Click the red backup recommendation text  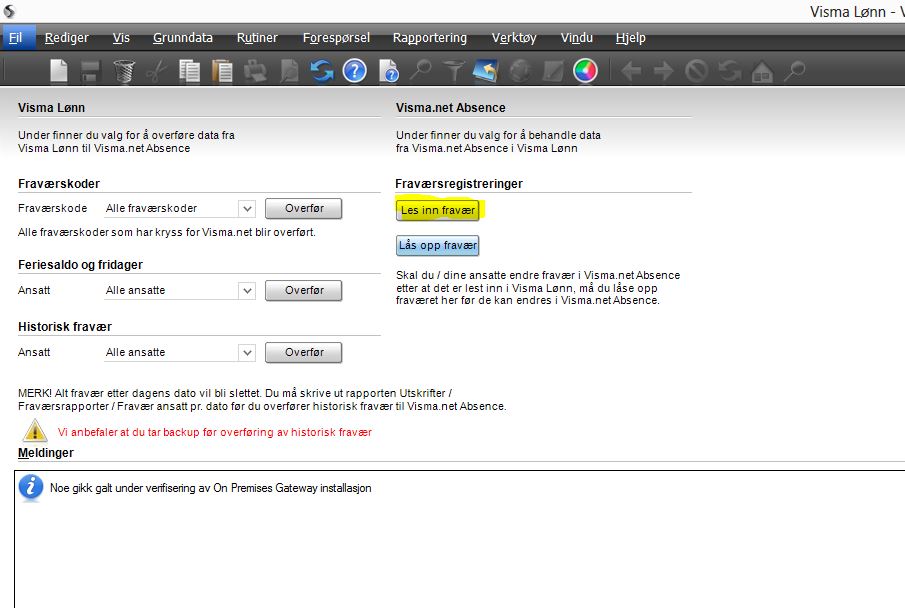[215, 432]
